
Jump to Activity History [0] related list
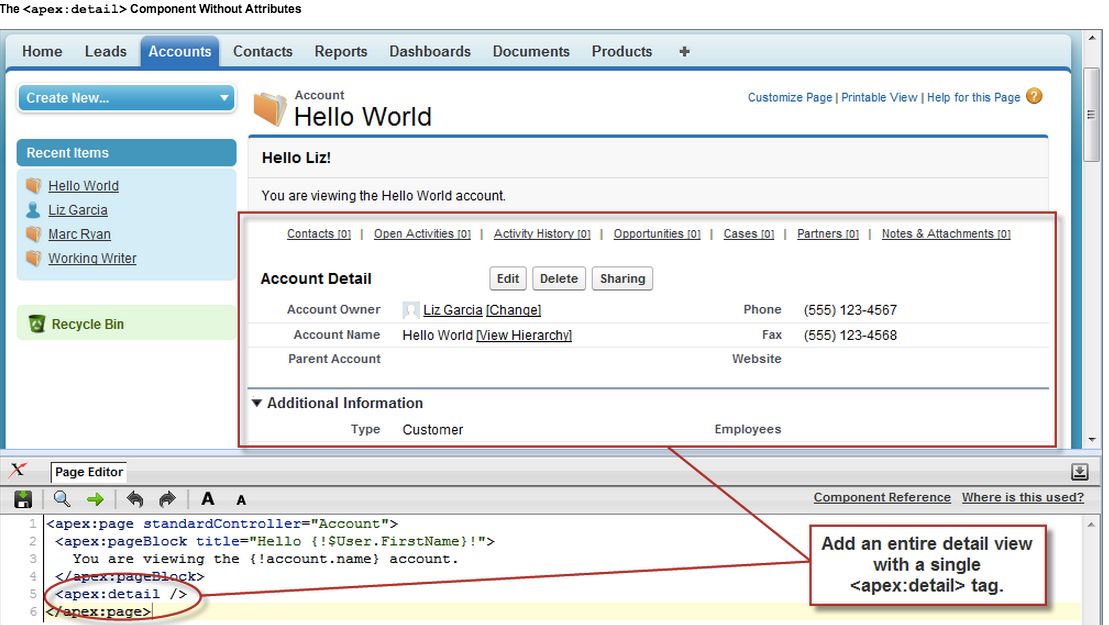[542, 234]
